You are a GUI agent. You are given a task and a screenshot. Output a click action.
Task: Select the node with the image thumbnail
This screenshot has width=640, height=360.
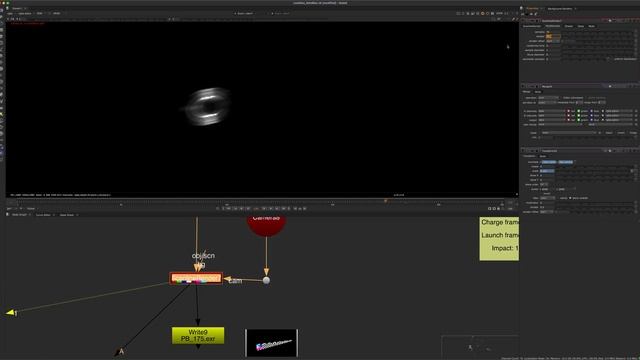(x=271, y=343)
